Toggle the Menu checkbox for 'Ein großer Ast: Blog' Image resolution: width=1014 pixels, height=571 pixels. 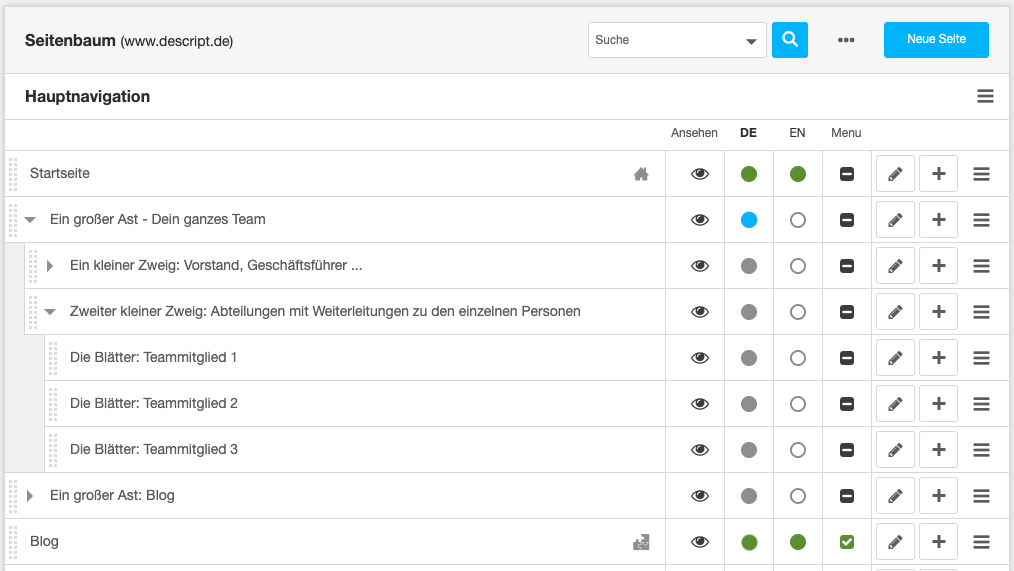point(847,496)
